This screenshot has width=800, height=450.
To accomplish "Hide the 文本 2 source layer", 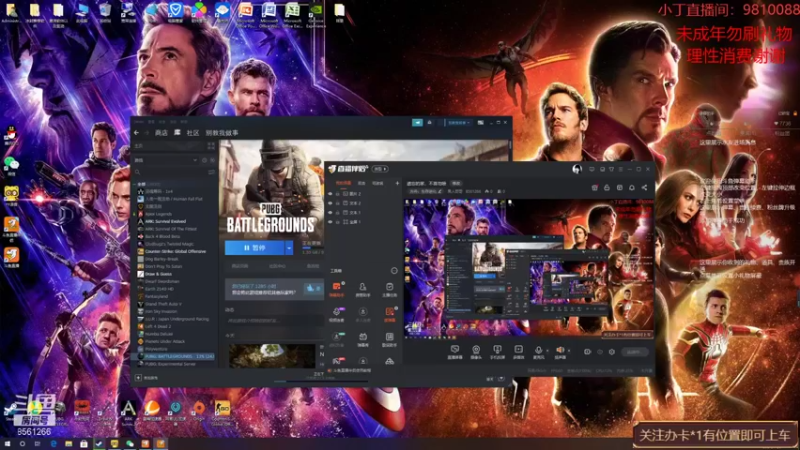I will tap(330, 203).
